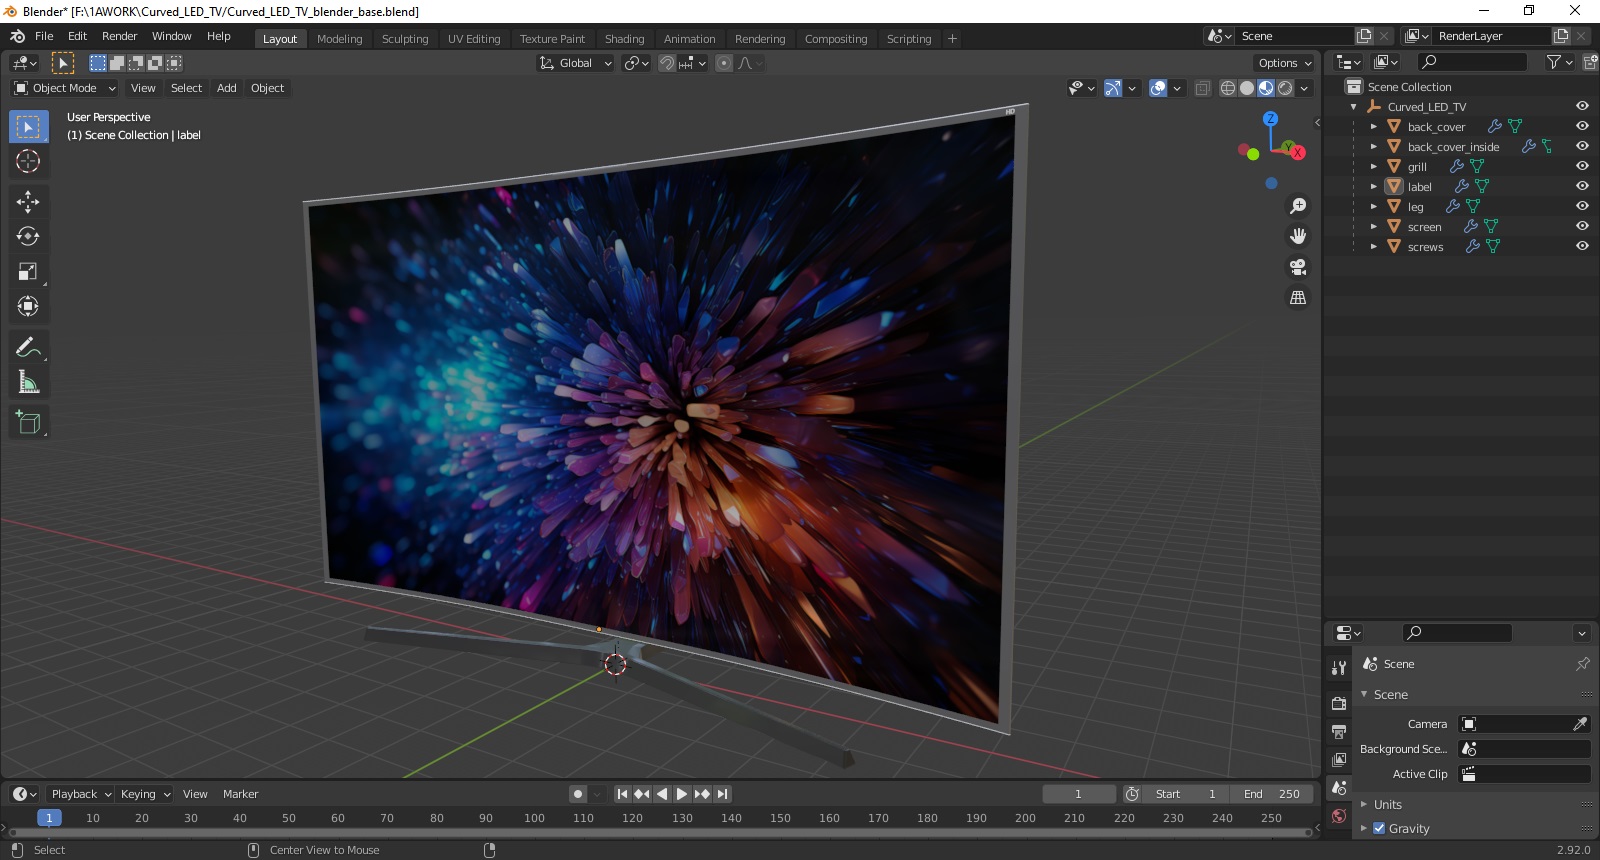Viewport: 1600px width, 860px height.
Task: Toggle proportional editing in viewport header
Action: (724, 63)
